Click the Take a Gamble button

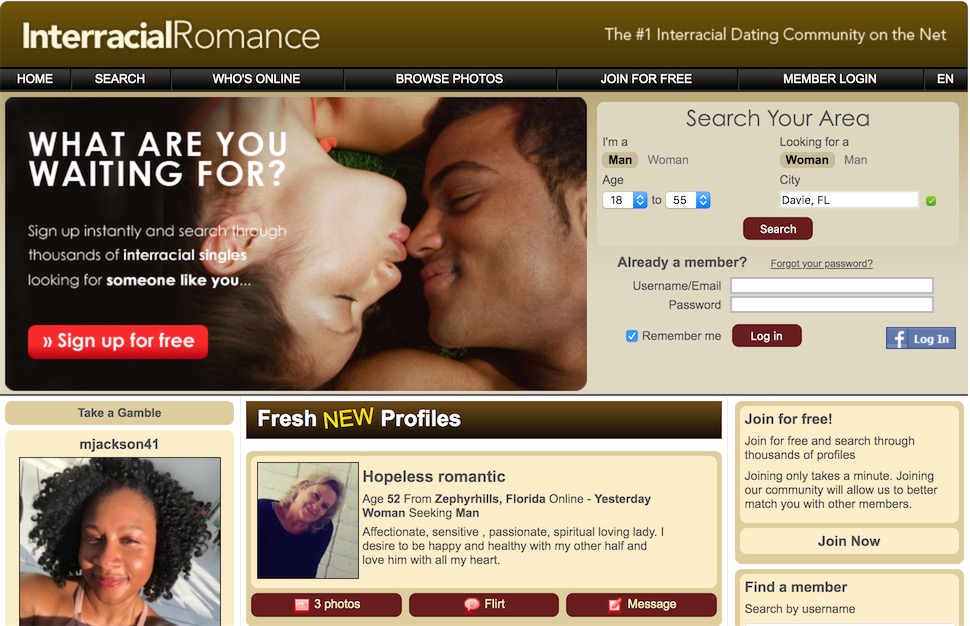coord(119,413)
